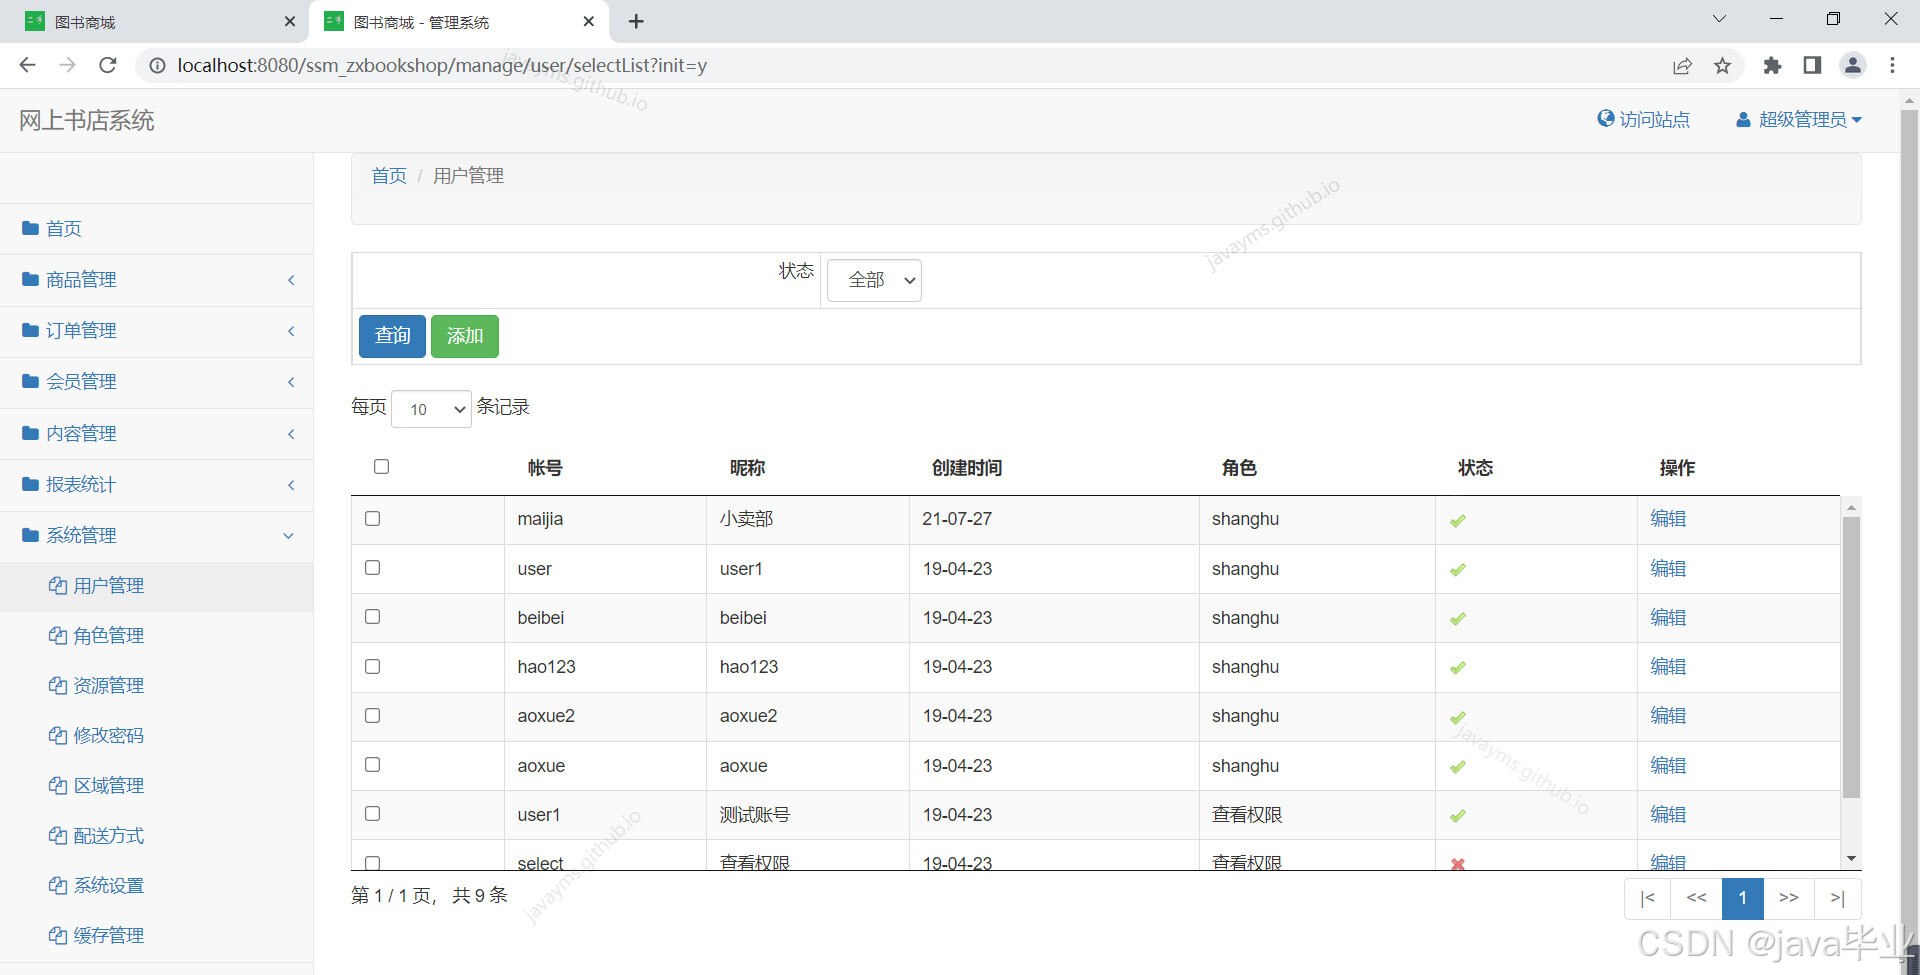Toggle the select-all checkbox in table header
1920x975 pixels.
381,466
